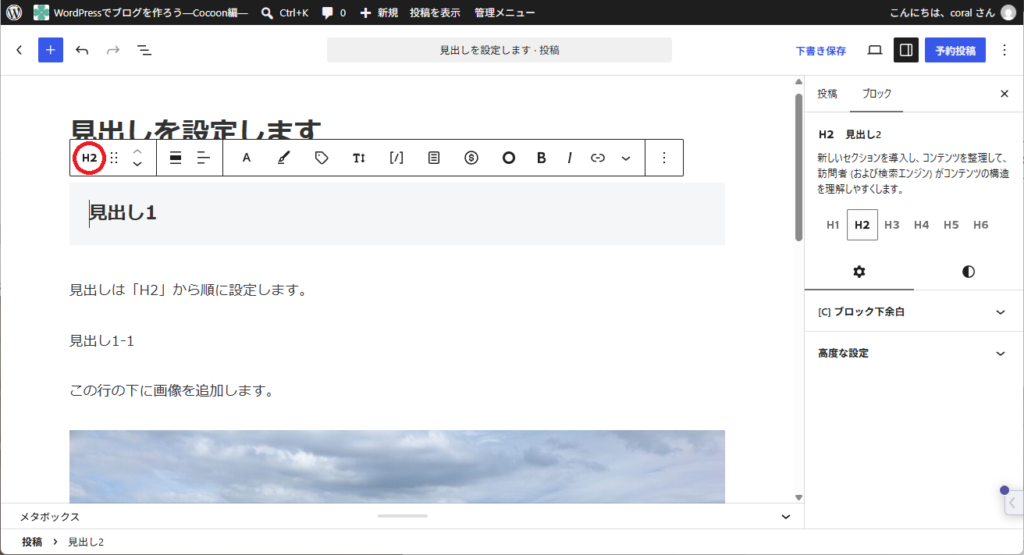Click the letter A text style icon
The height and width of the screenshot is (555, 1024).
coord(246,158)
